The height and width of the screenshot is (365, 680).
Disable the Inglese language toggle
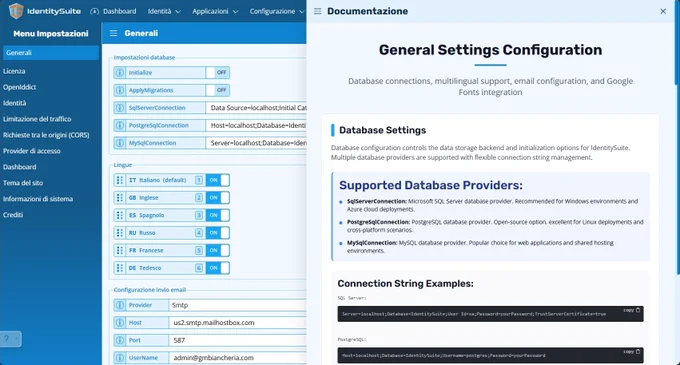218,198
